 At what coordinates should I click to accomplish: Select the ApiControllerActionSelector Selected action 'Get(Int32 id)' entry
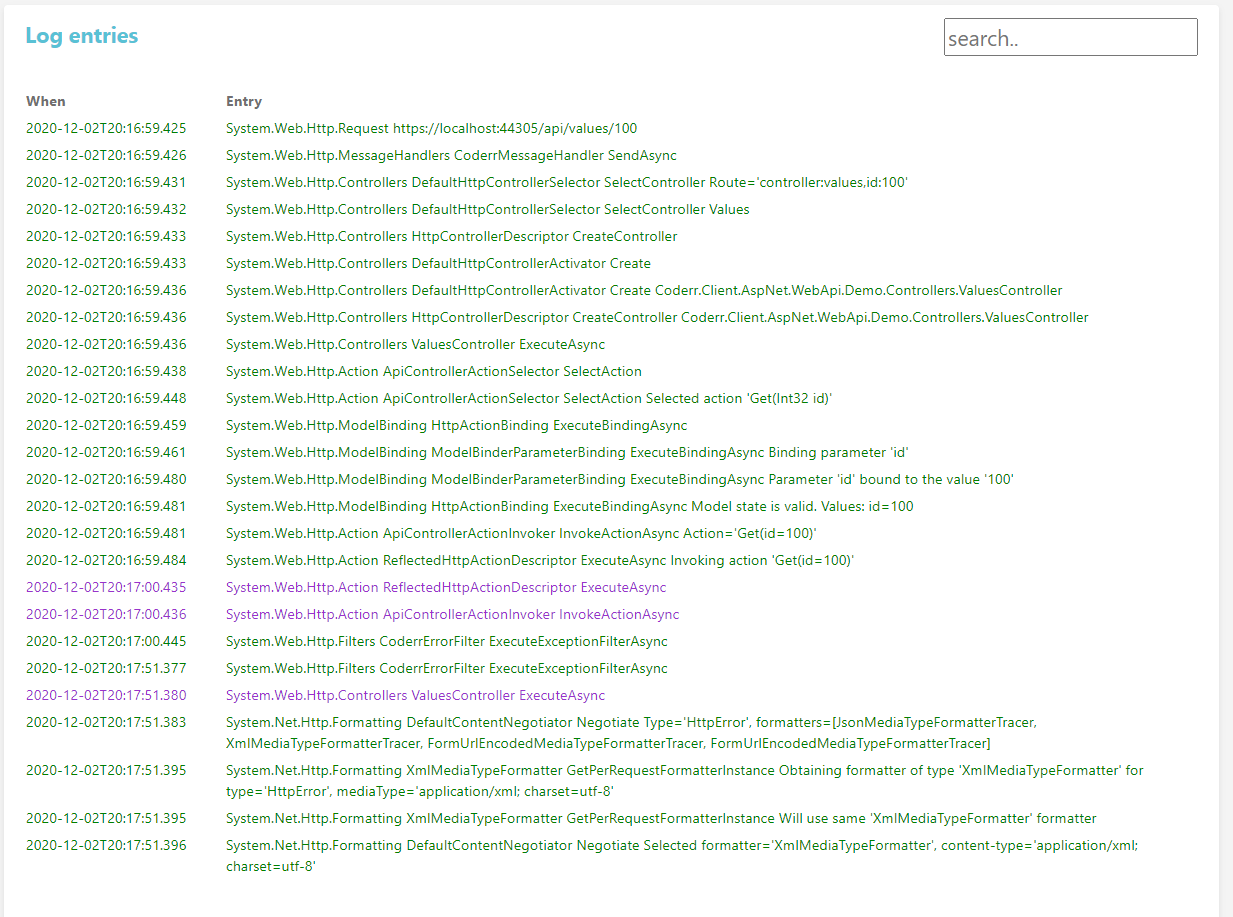pos(529,398)
